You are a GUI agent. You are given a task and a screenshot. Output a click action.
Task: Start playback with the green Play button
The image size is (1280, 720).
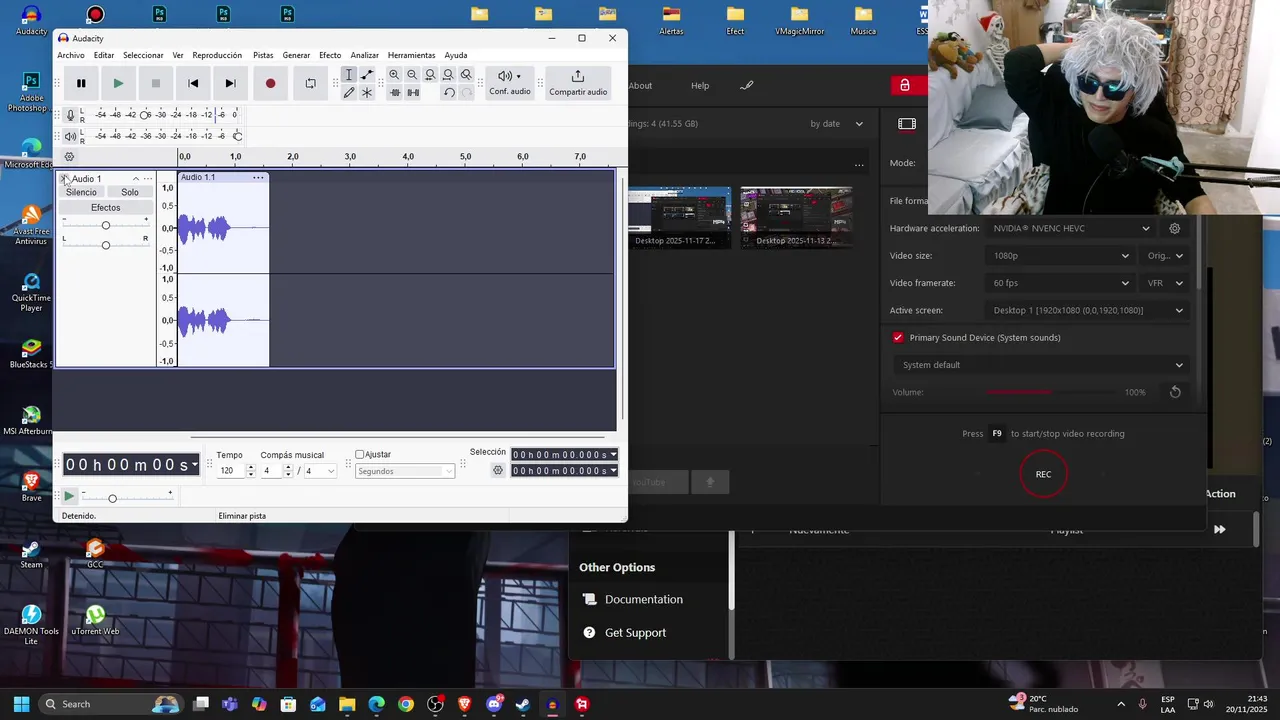tap(118, 84)
